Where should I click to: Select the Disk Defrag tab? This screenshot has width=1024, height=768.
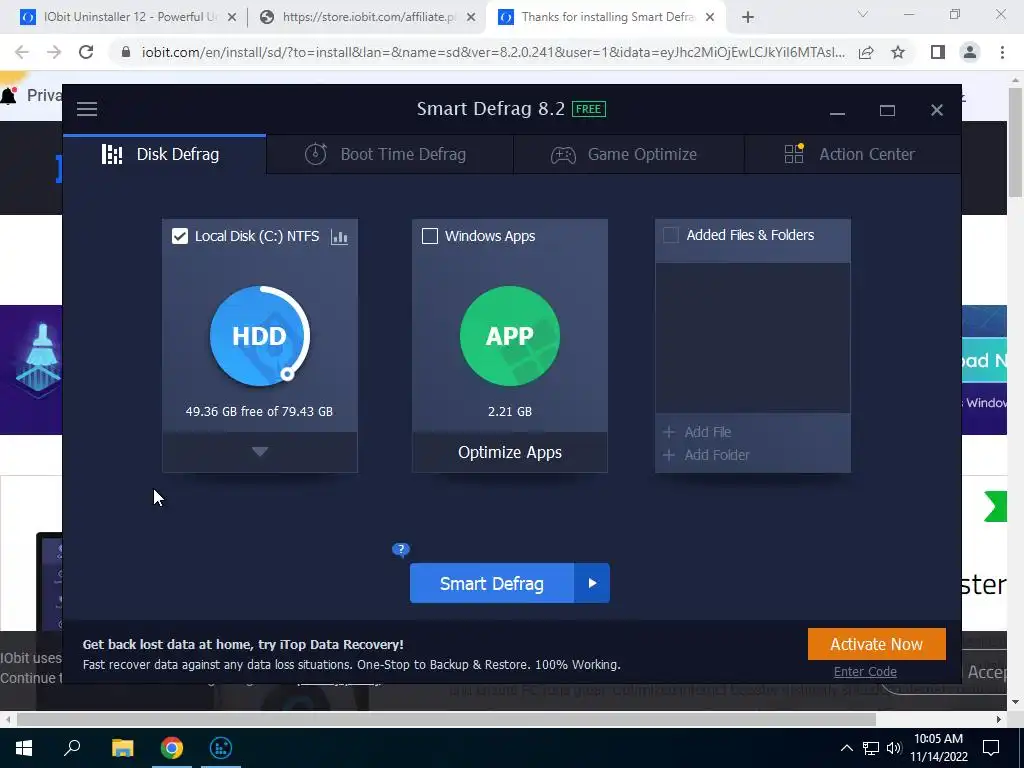tap(165, 154)
